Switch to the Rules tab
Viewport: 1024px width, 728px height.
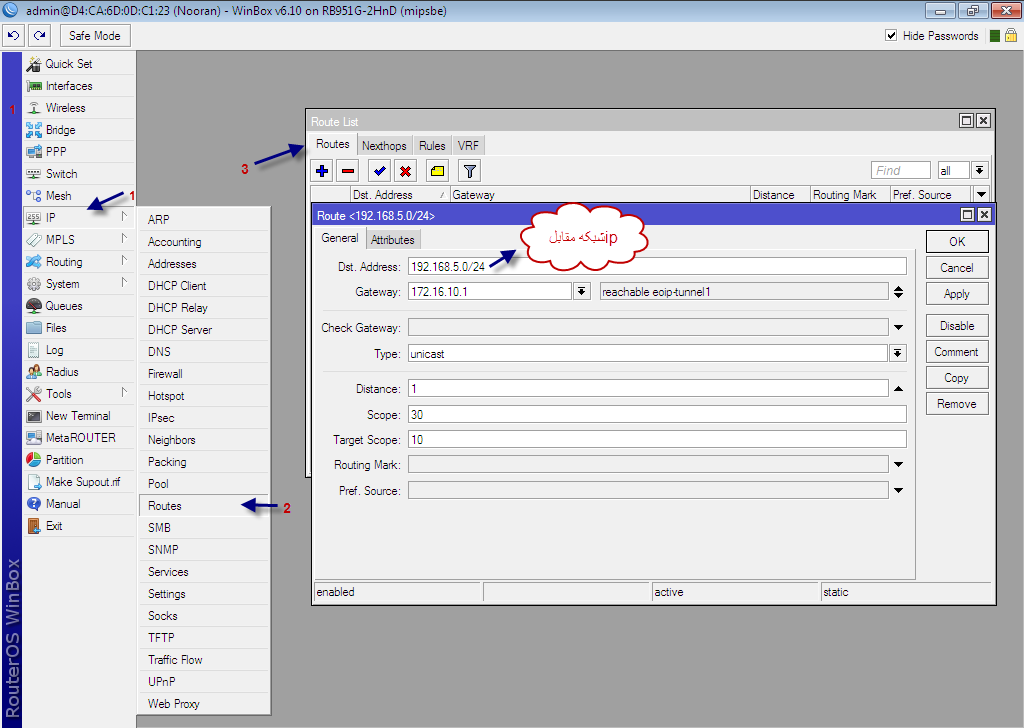point(432,146)
